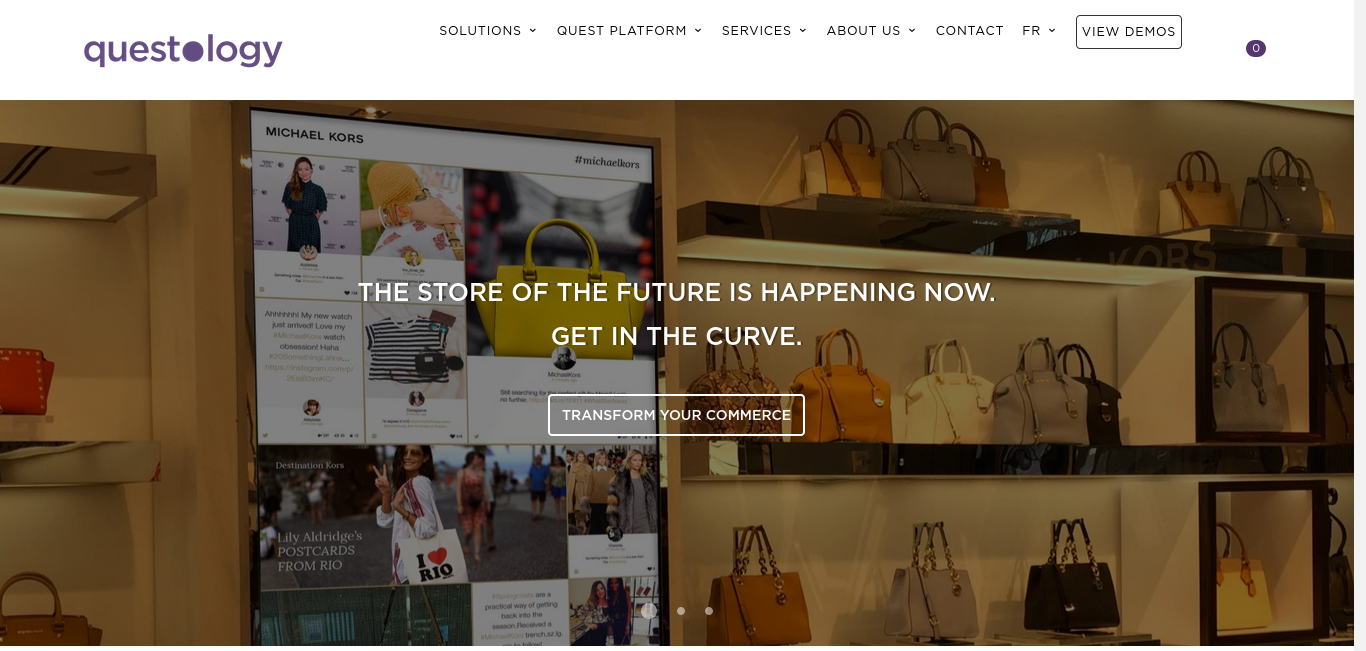Expand the About Us menu arrow
Screen dimensions: 1366x651
912,31
